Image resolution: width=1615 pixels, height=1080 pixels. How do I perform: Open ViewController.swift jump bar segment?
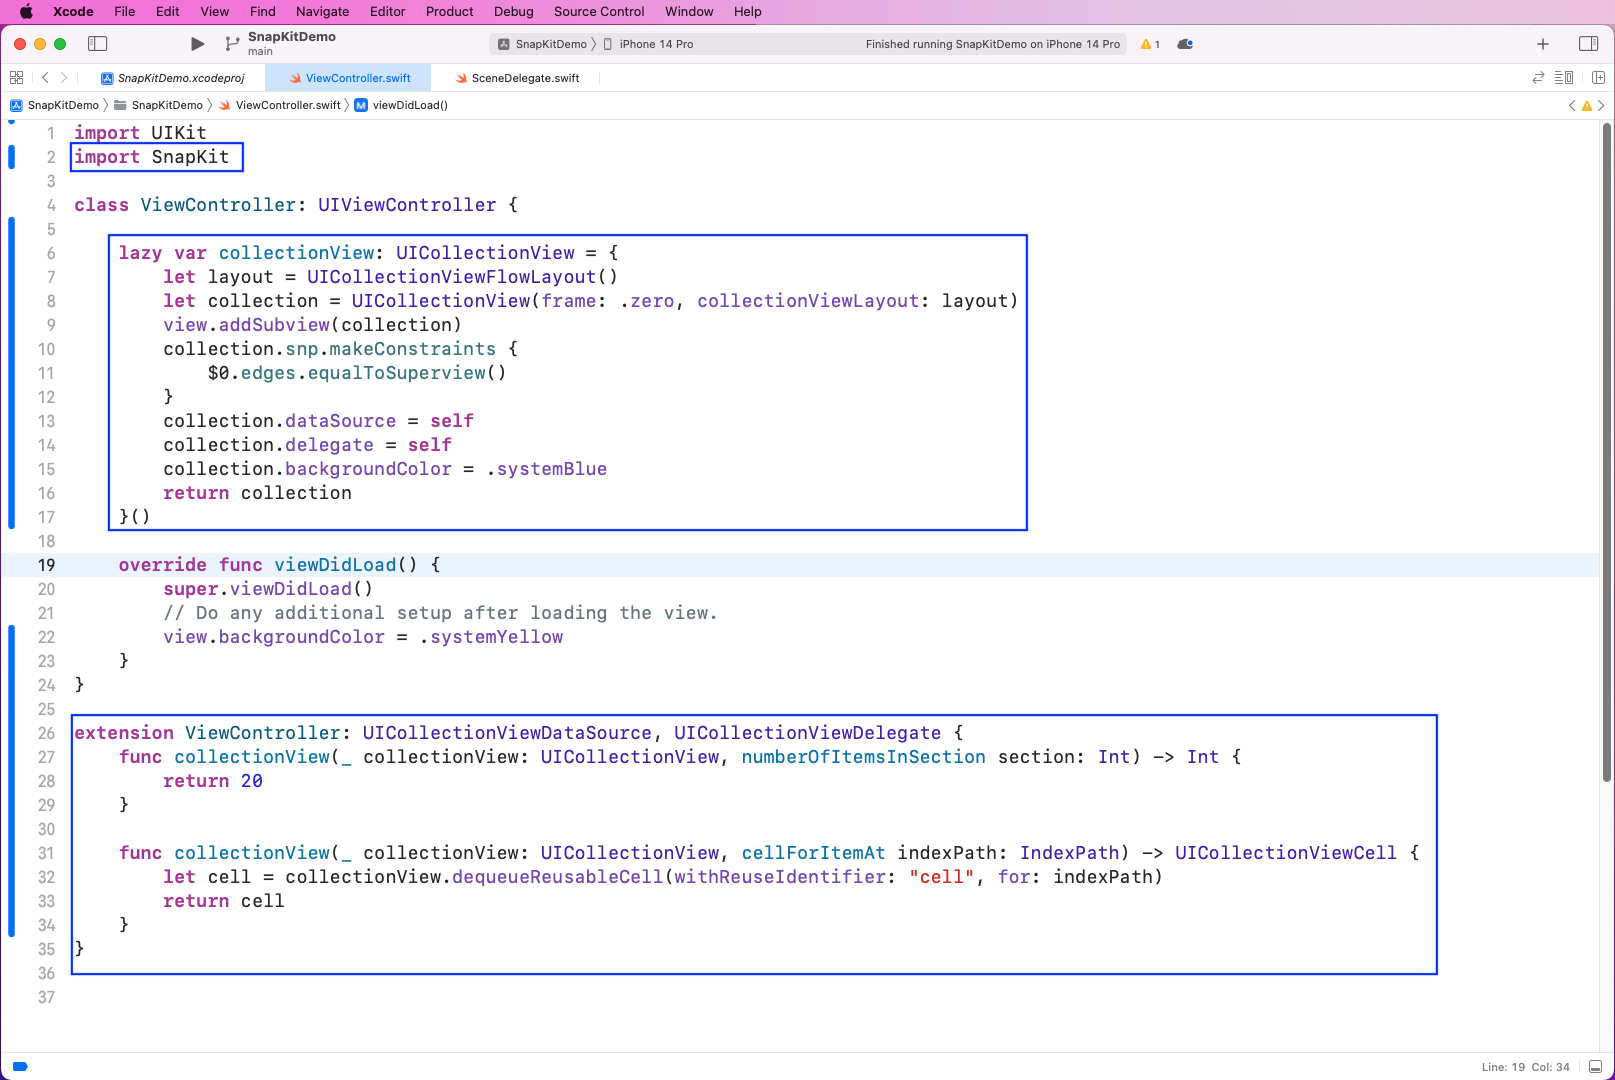pyautogui.click(x=280, y=105)
